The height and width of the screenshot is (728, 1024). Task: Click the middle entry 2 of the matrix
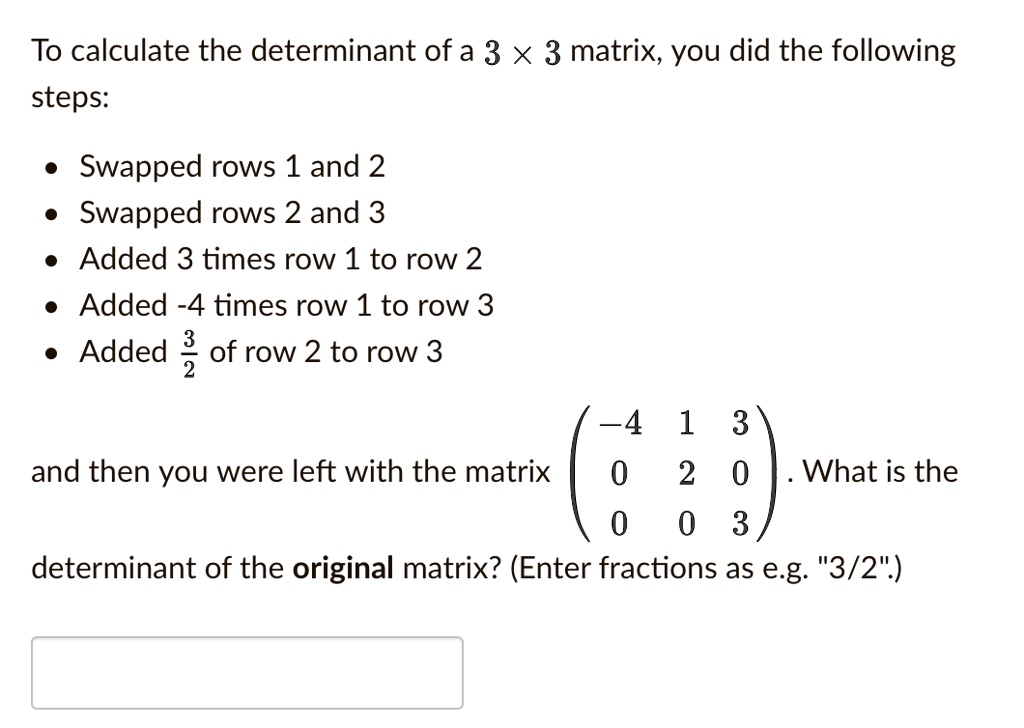pyautogui.click(x=686, y=473)
